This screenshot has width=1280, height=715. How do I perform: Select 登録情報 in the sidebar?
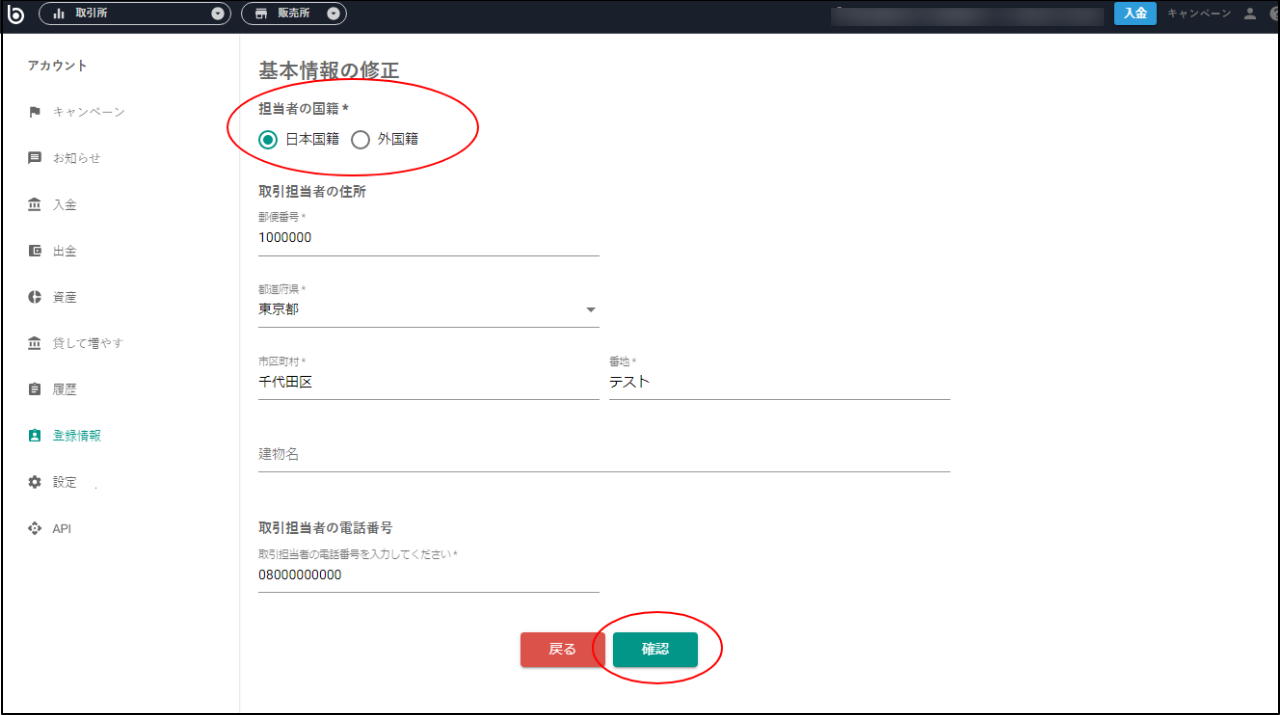click(x=77, y=436)
